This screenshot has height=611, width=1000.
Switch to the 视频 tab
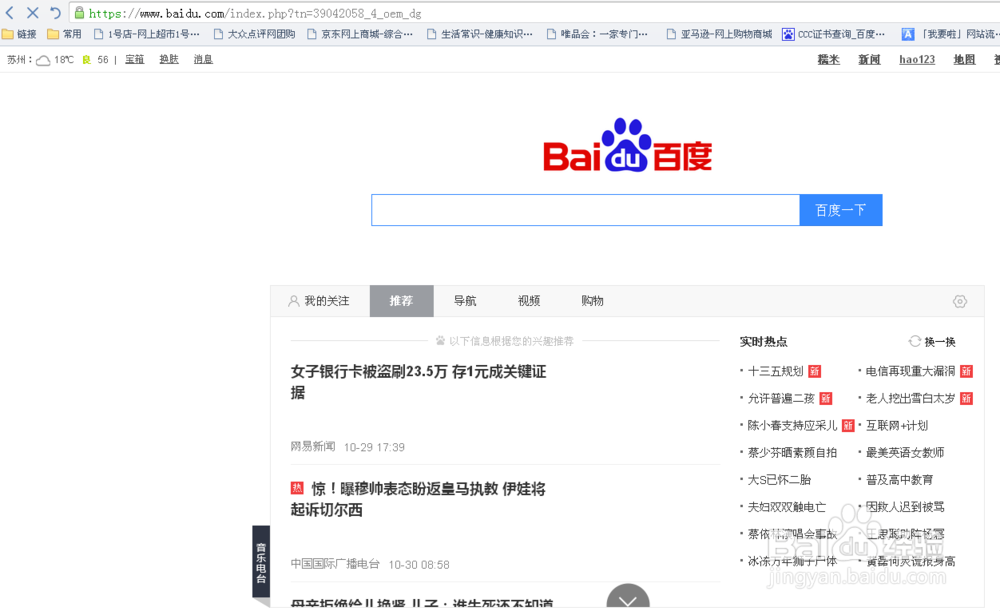pos(529,301)
